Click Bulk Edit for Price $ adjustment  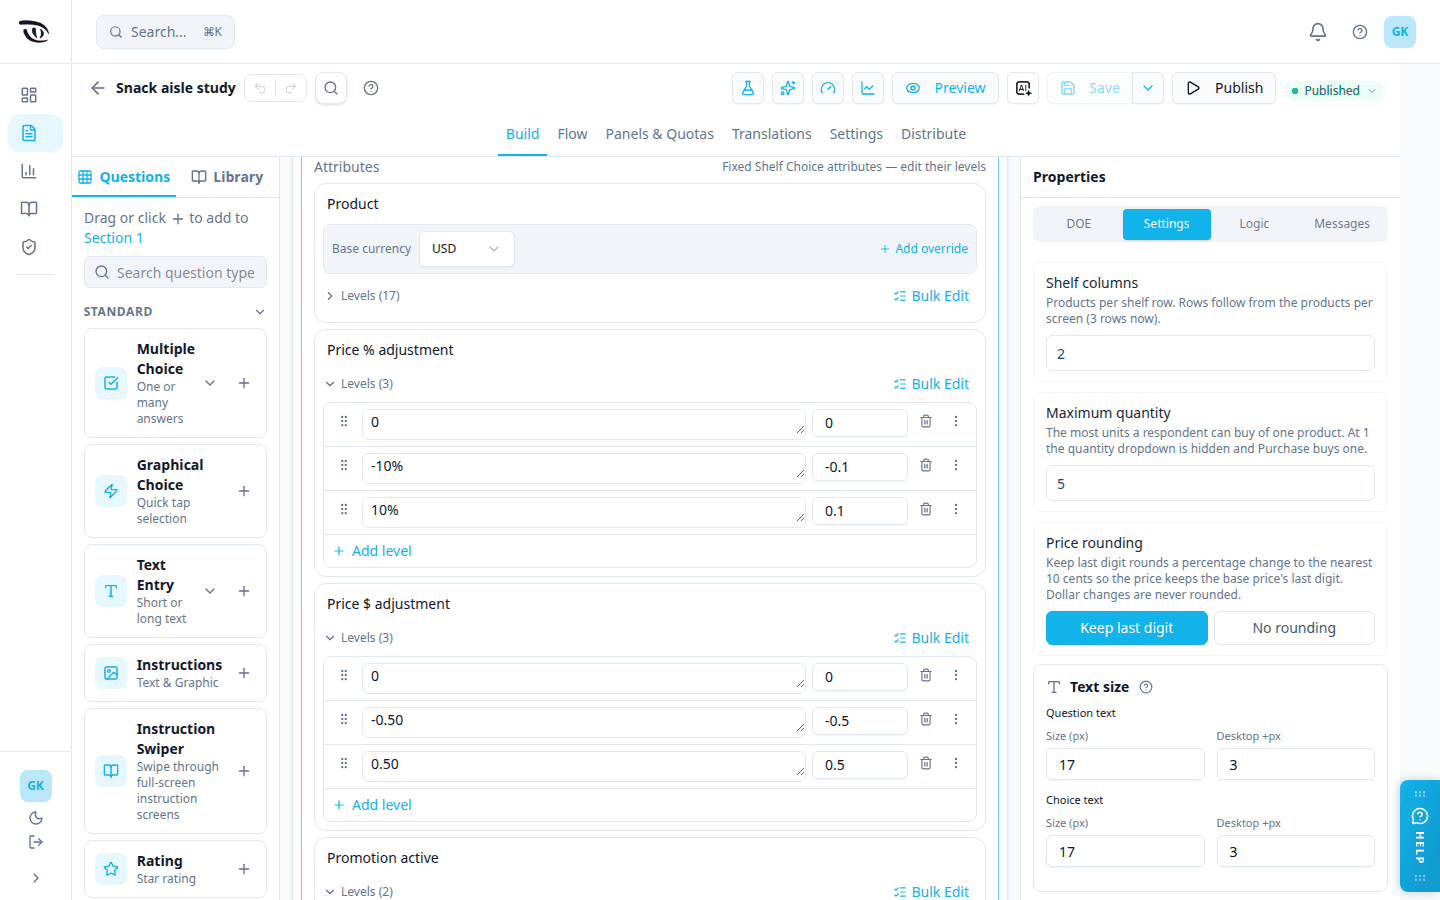[x=931, y=638]
